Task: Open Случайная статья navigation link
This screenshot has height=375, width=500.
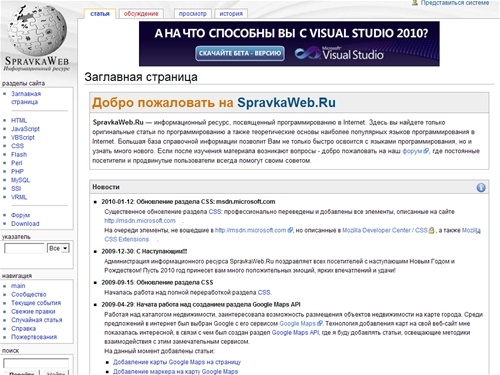Action: click(x=37, y=320)
